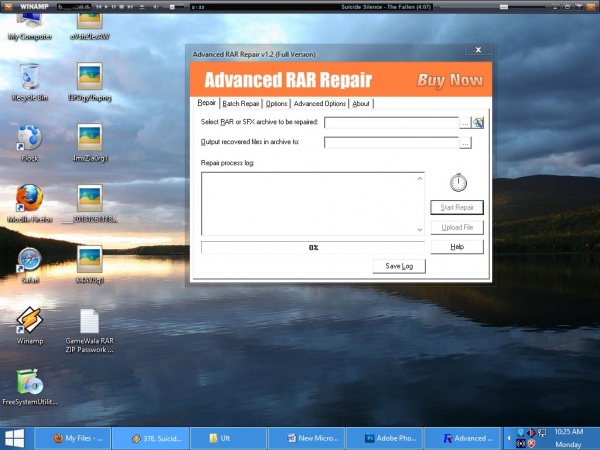Mute Winamp via speaker icon
This screenshot has height=450, width=600.
click(x=156, y=7)
